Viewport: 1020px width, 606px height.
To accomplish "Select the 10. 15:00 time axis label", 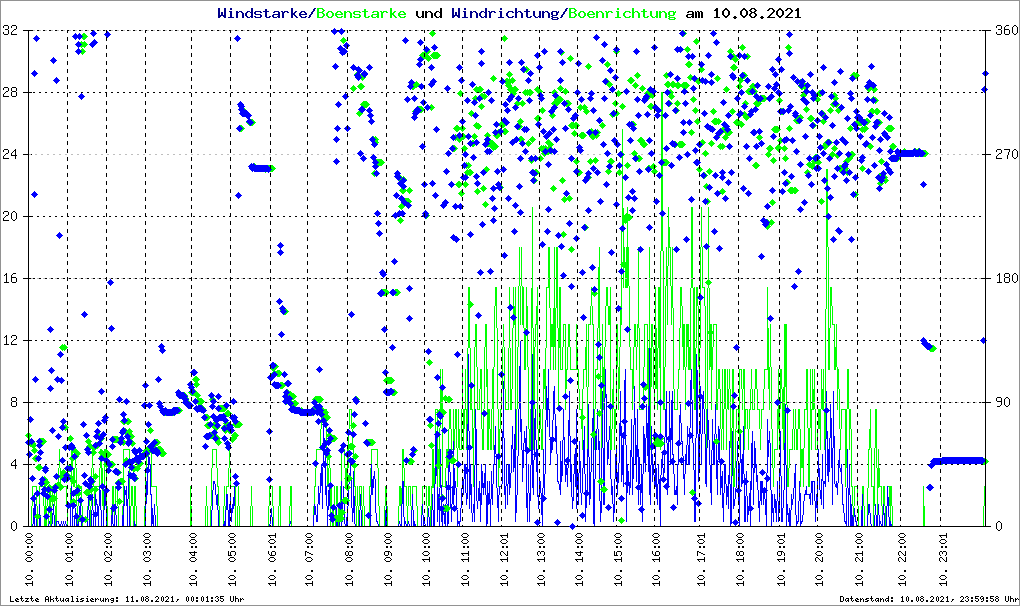I will (618, 560).
